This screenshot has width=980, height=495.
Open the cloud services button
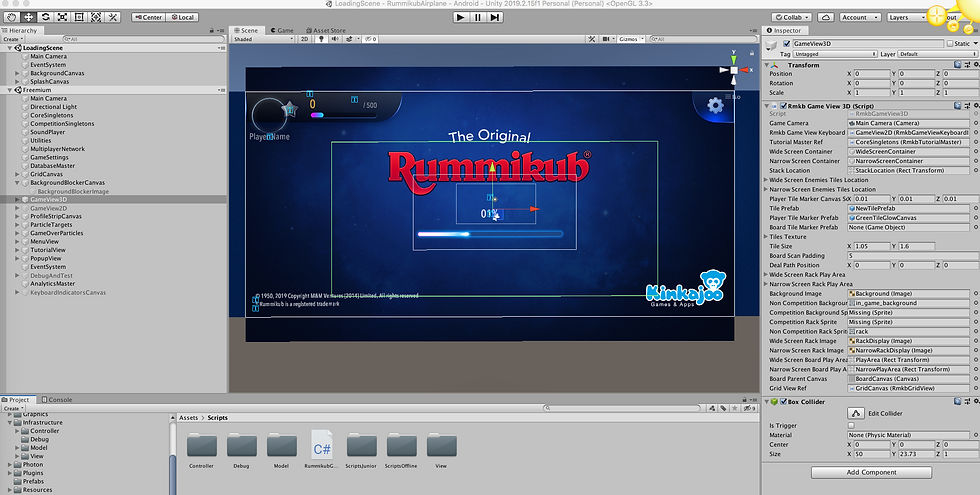coord(826,17)
